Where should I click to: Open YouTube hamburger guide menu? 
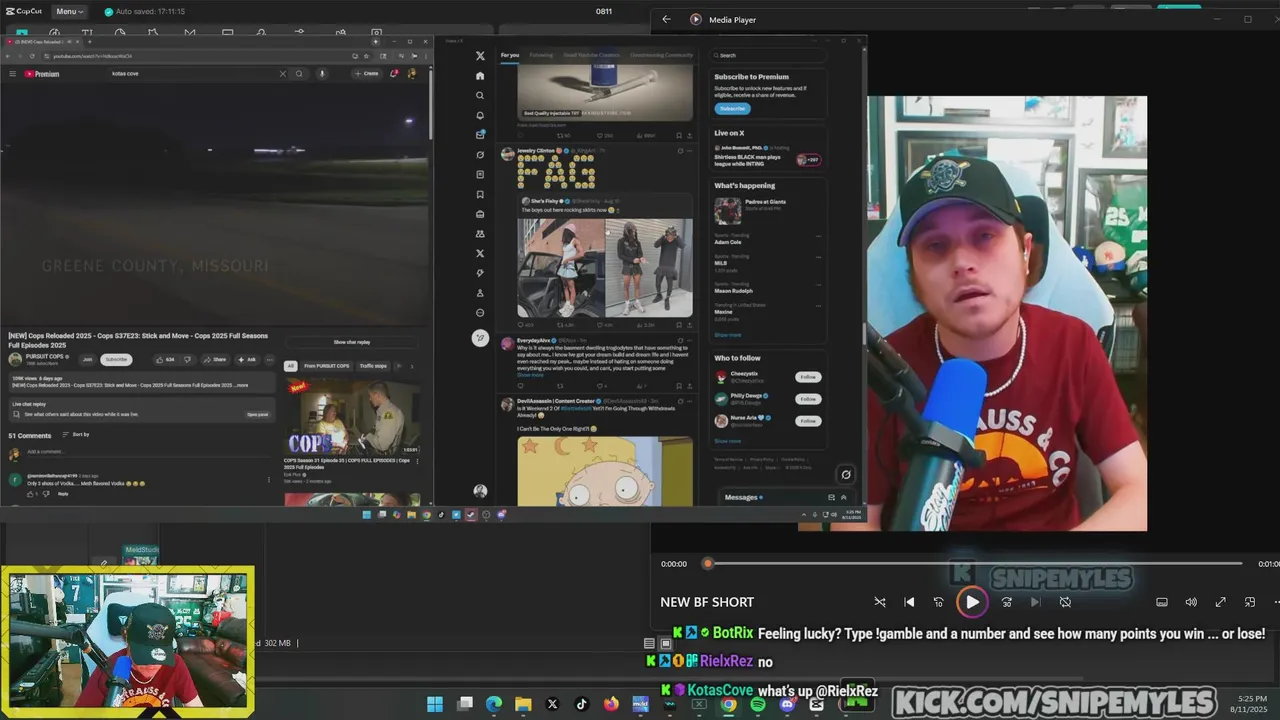click(x=12, y=73)
